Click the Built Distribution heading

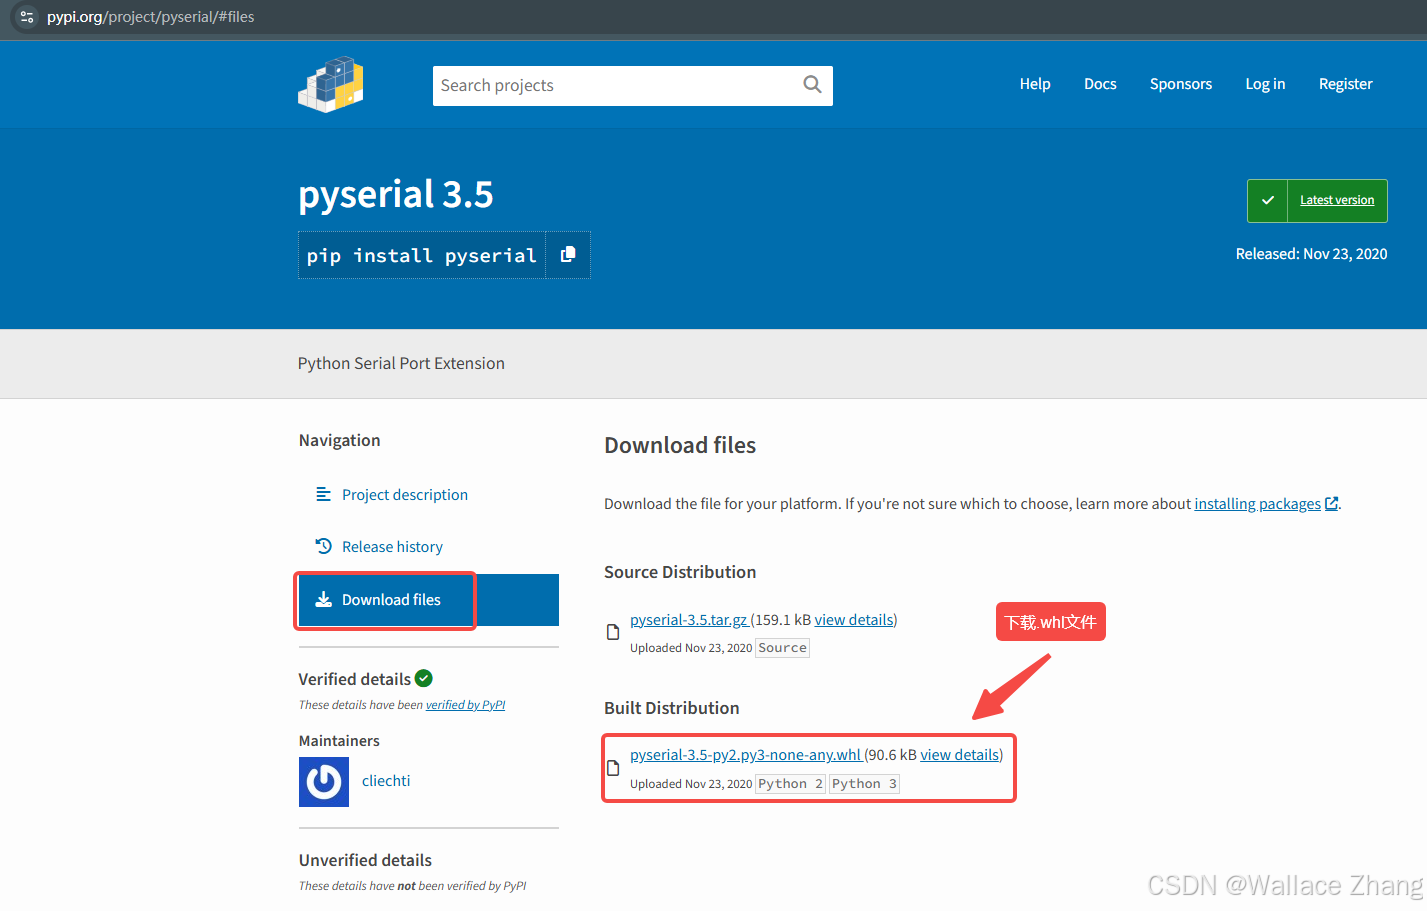(672, 708)
